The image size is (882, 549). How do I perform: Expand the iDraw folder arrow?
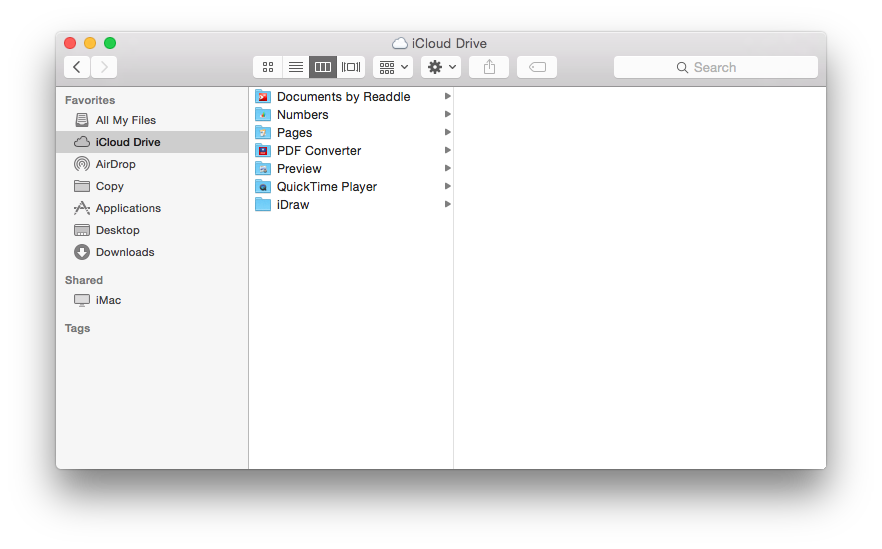(448, 204)
